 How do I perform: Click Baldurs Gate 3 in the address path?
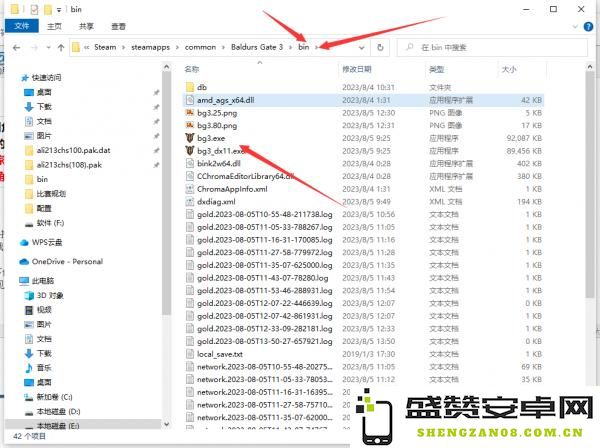coord(257,47)
